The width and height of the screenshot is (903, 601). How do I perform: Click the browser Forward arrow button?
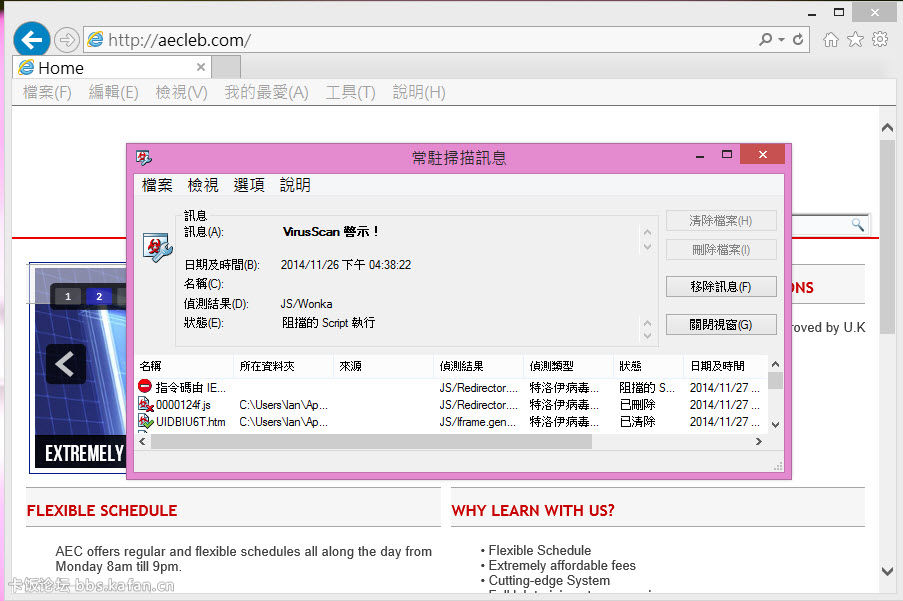(67, 40)
